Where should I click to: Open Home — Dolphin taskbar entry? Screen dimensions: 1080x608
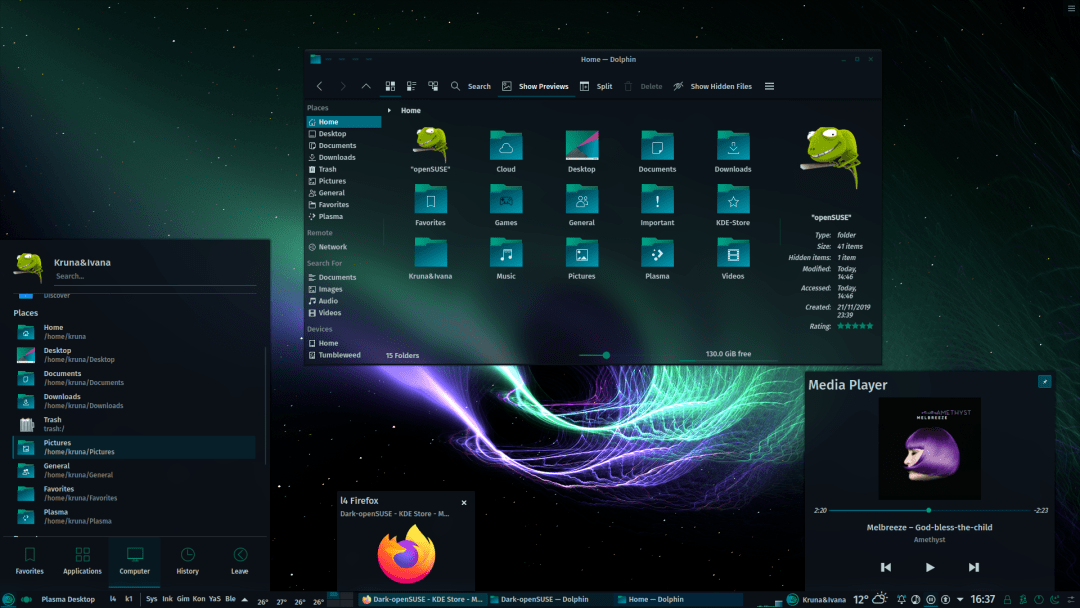coord(678,599)
